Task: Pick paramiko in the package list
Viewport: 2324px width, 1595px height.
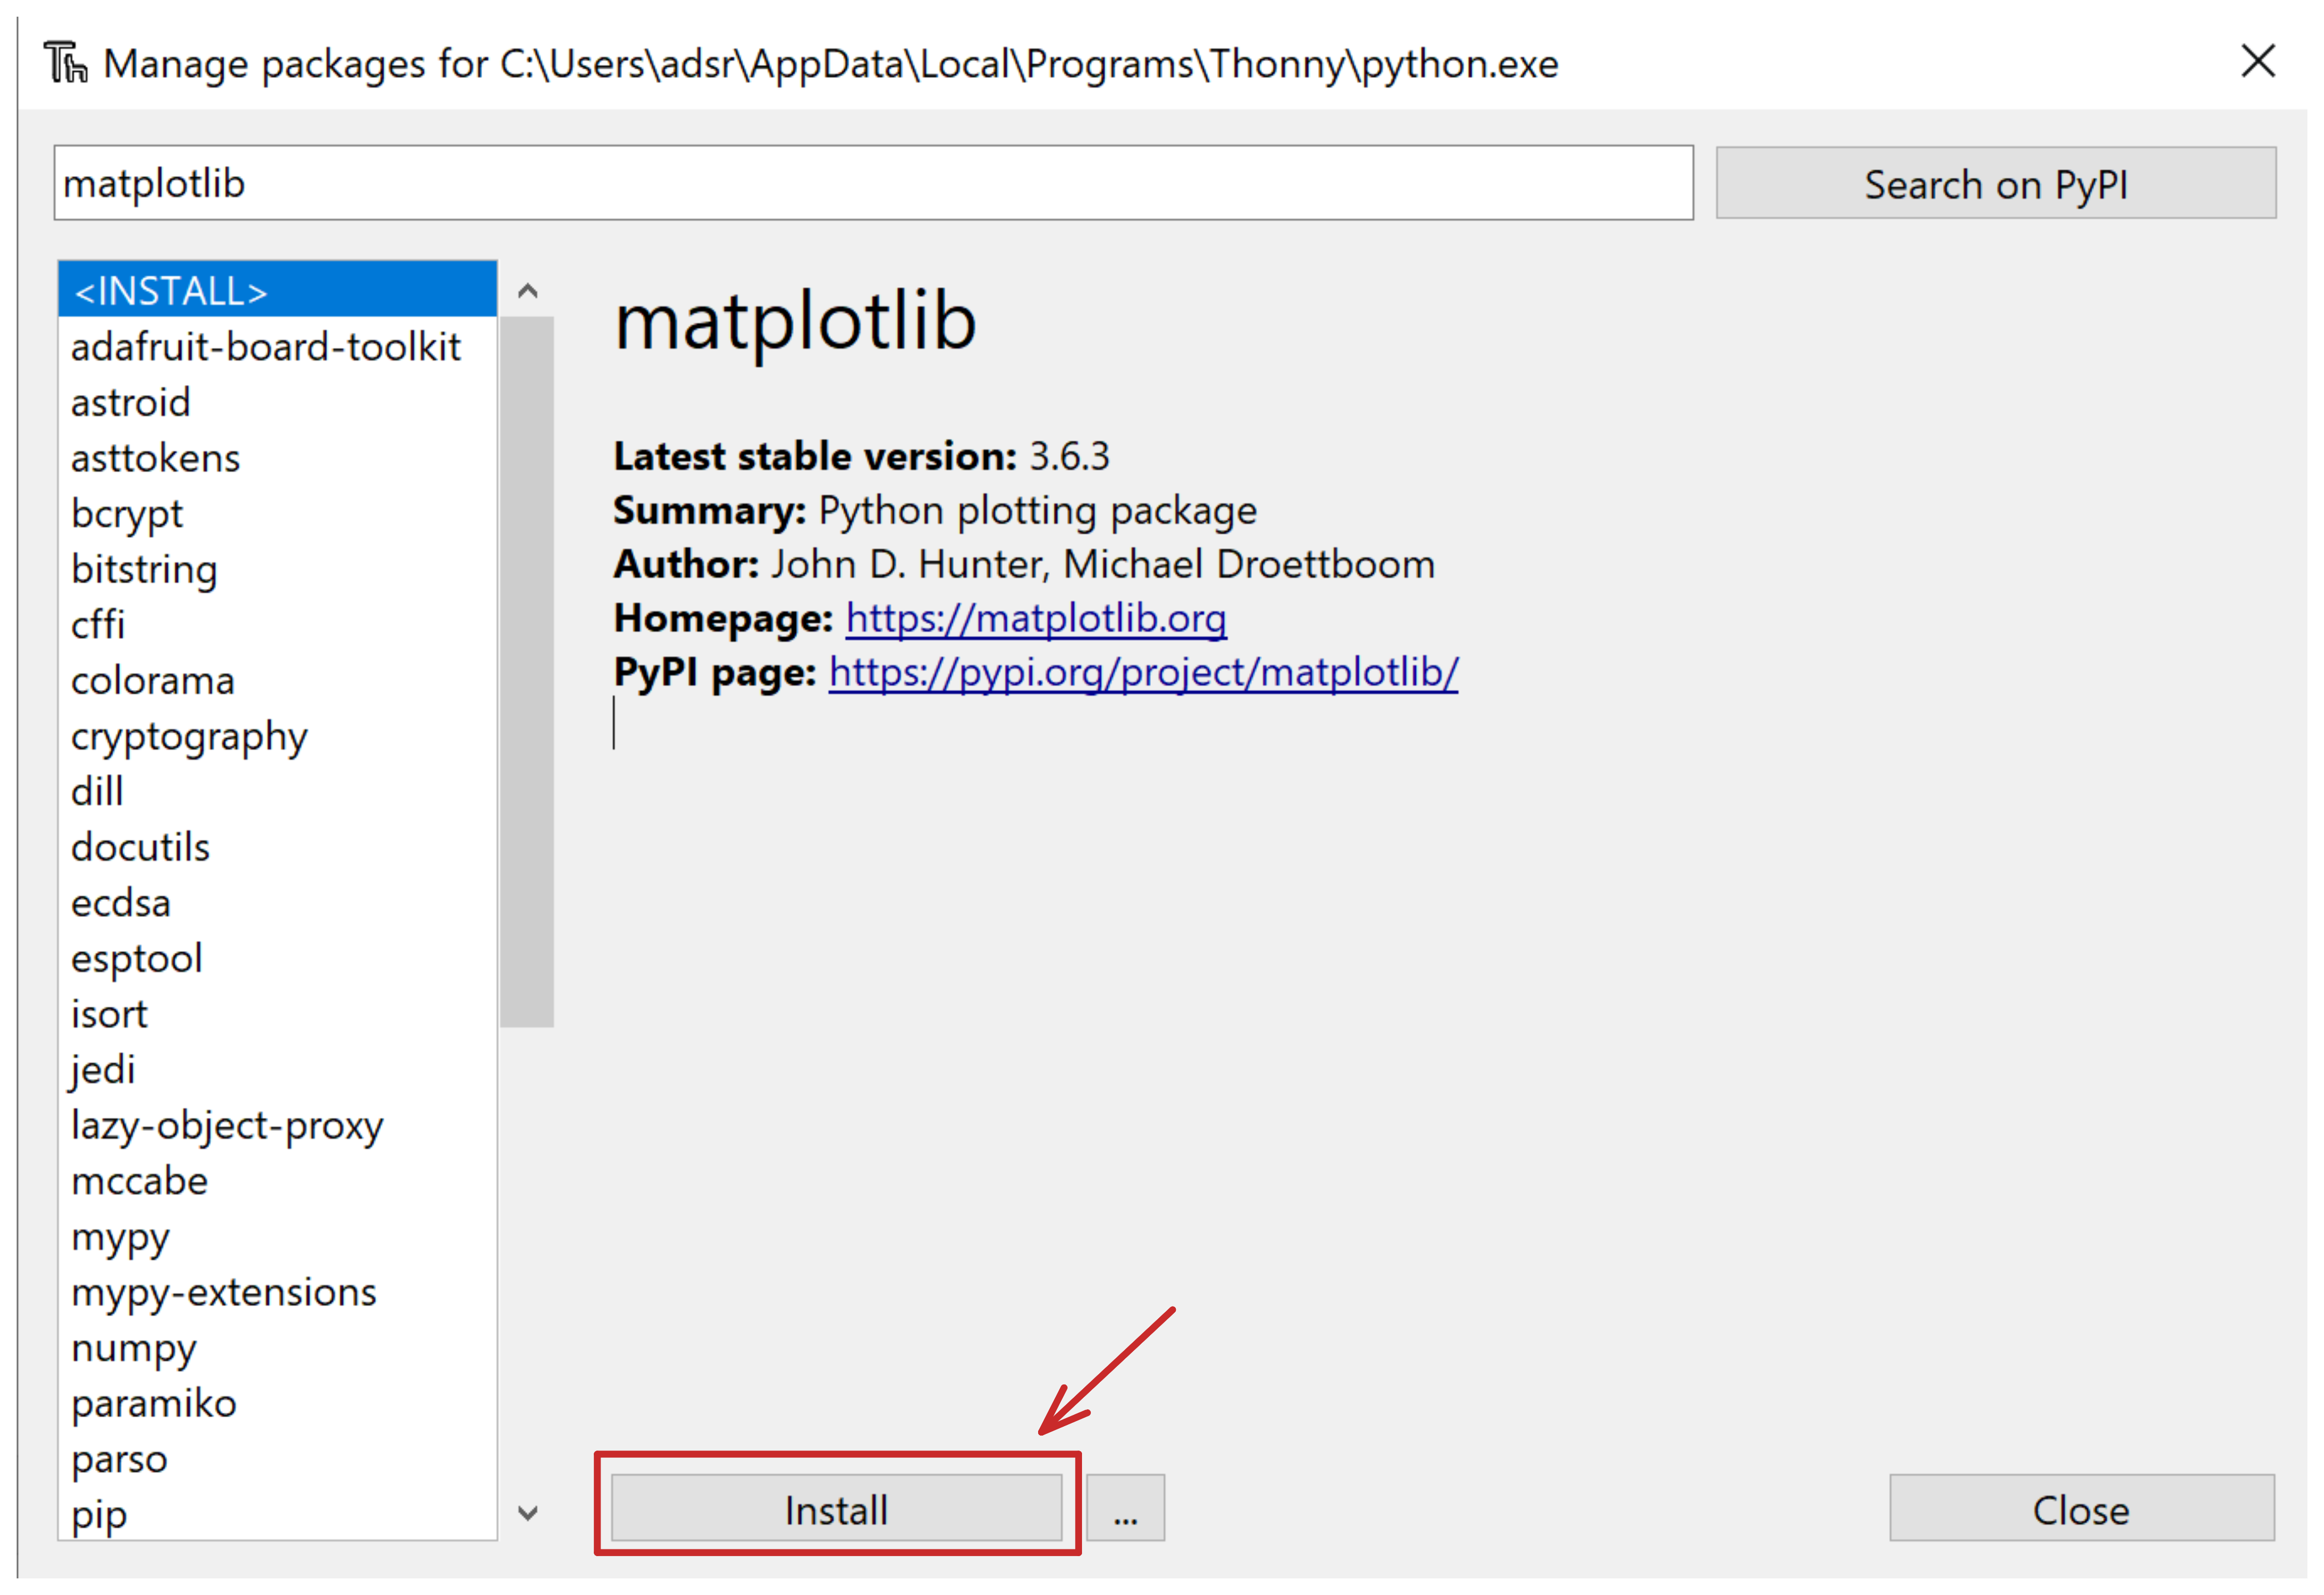Action: pyautogui.click(x=277, y=1403)
